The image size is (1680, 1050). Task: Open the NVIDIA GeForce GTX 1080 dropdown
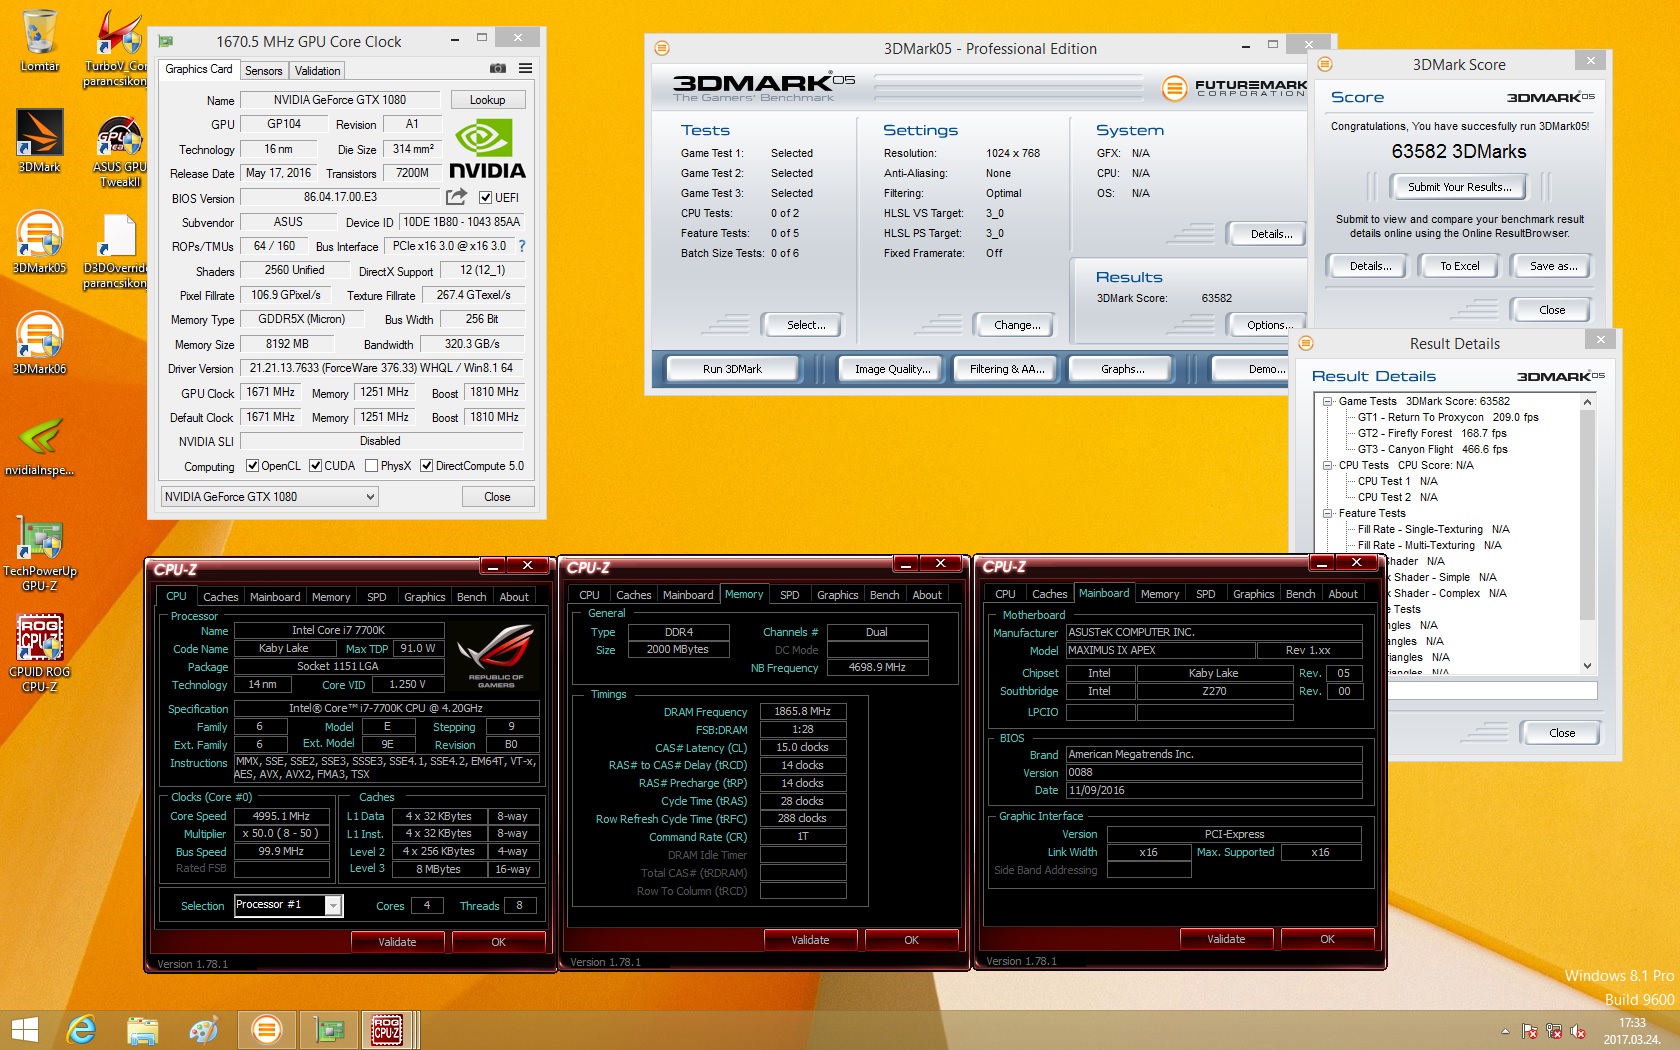click(270, 497)
